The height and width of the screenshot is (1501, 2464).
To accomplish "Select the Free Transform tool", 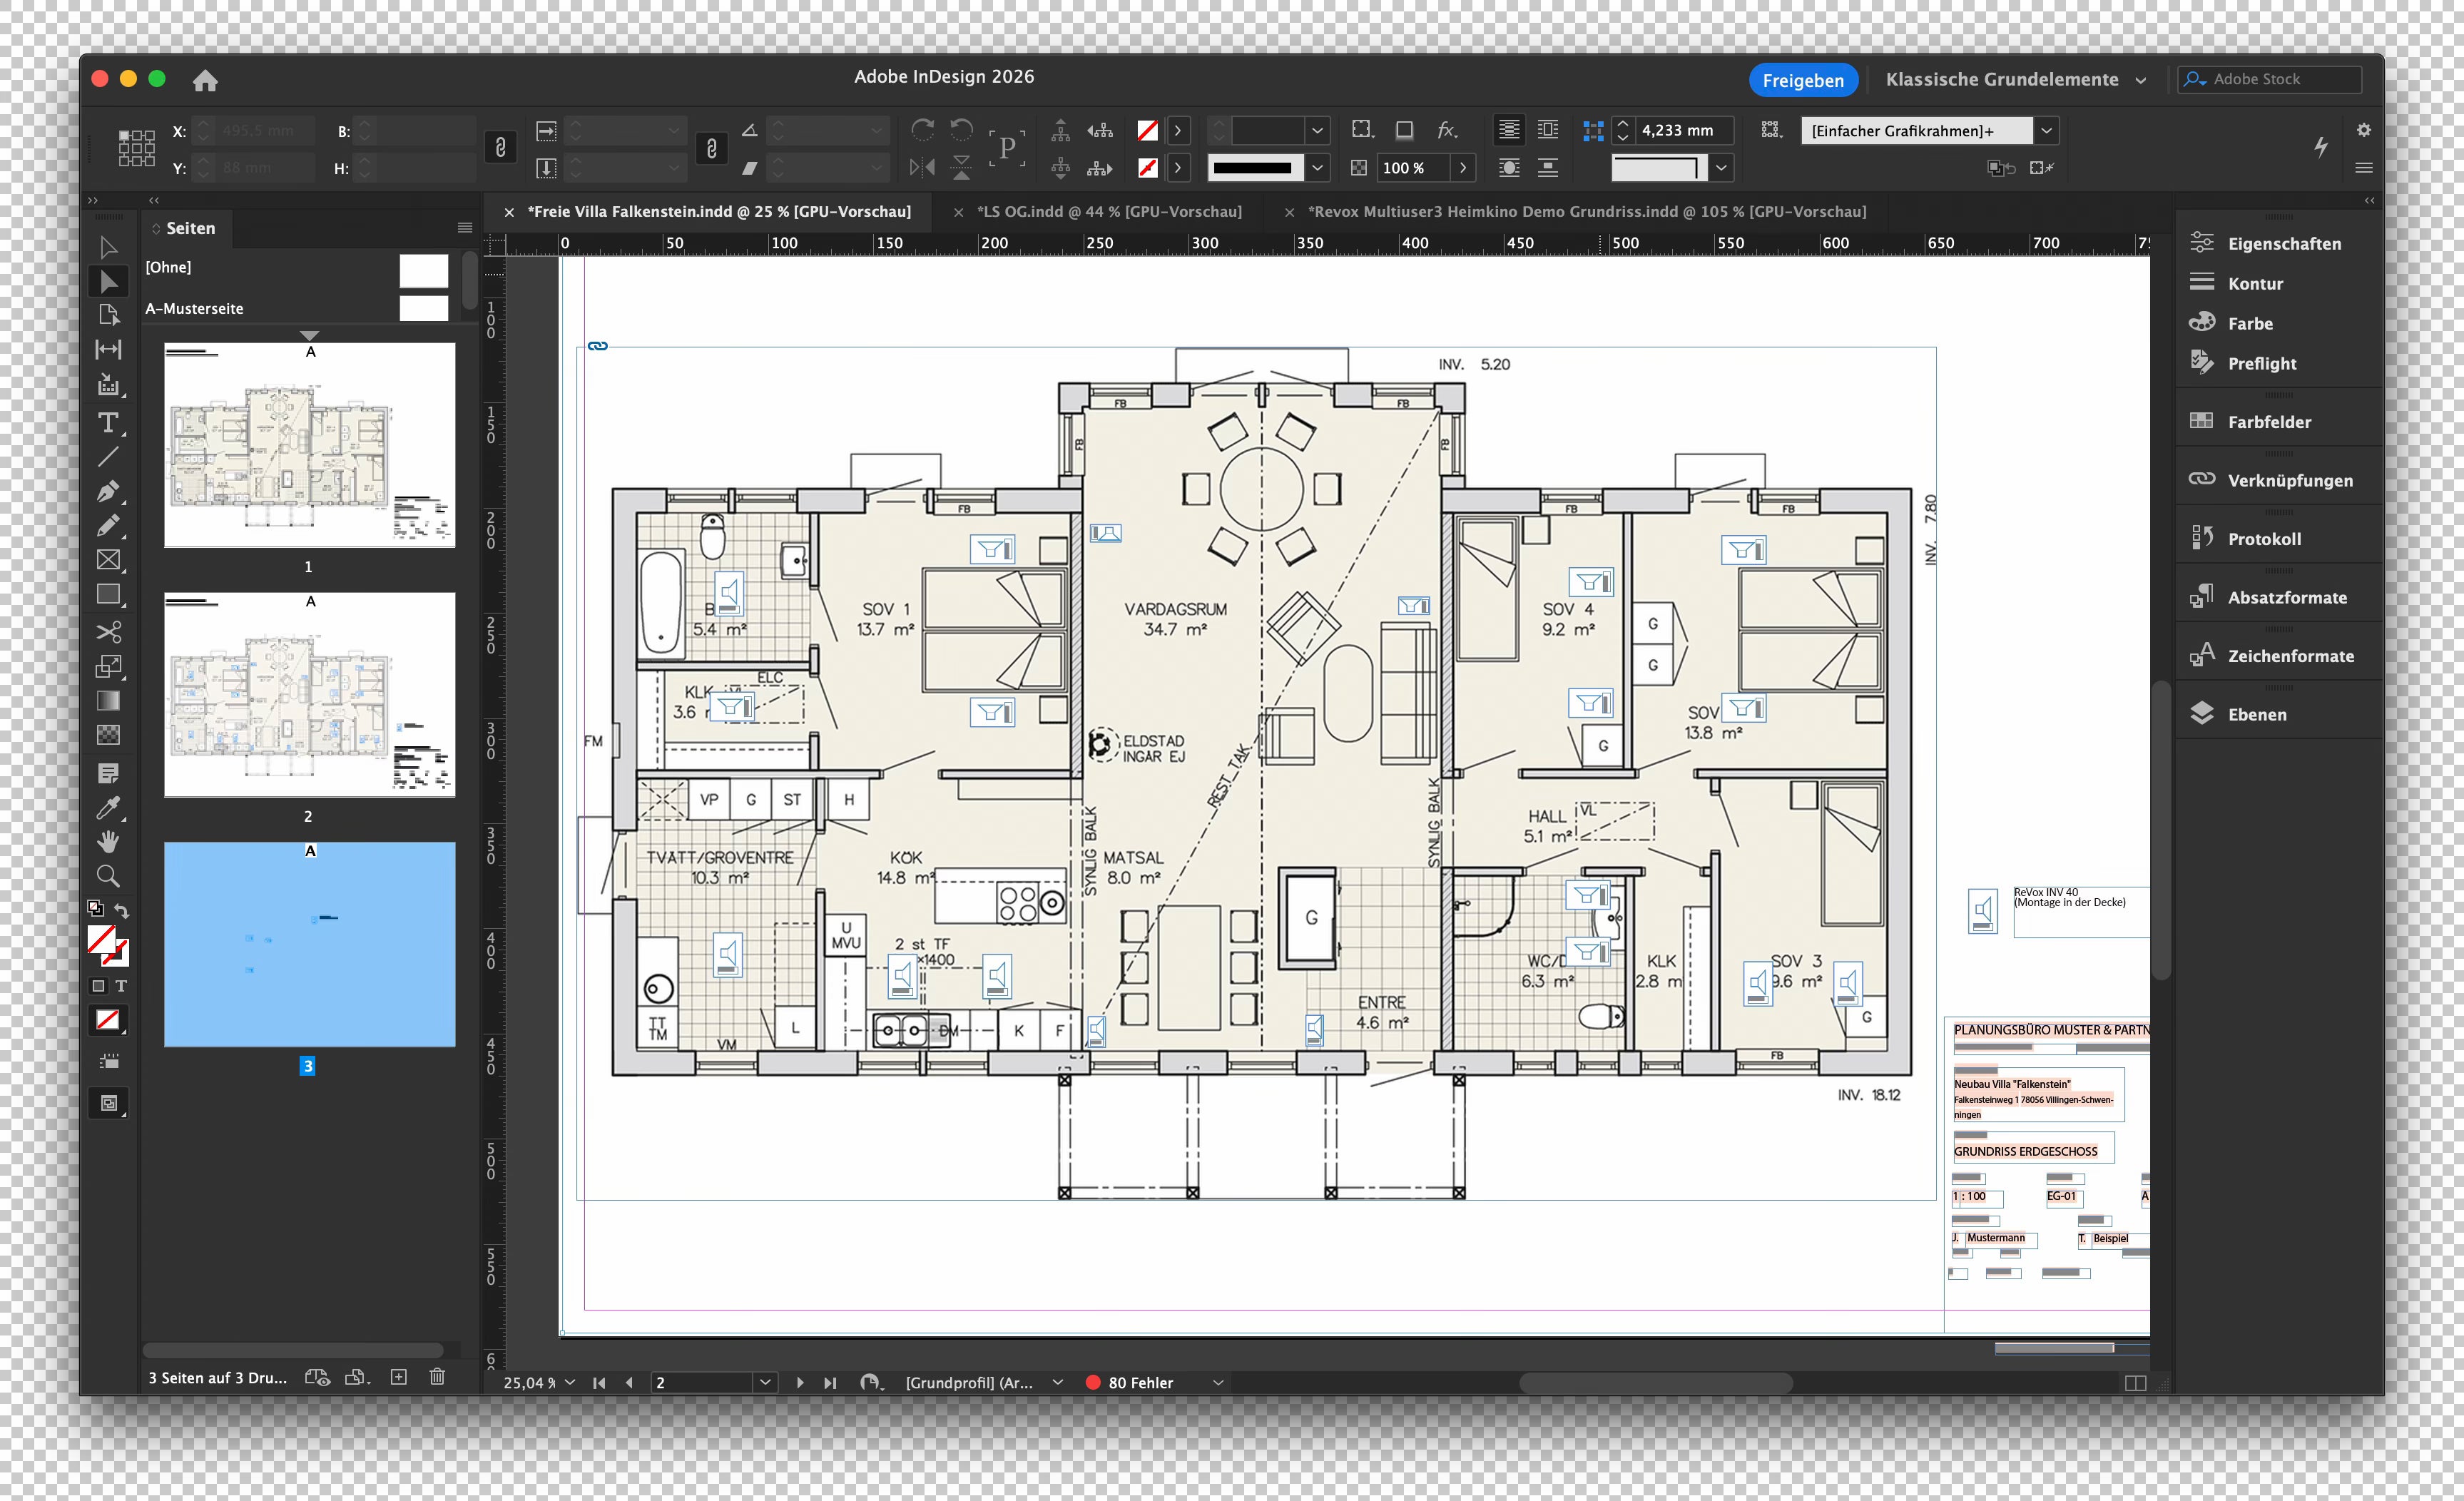I will pyautogui.click(x=108, y=666).
